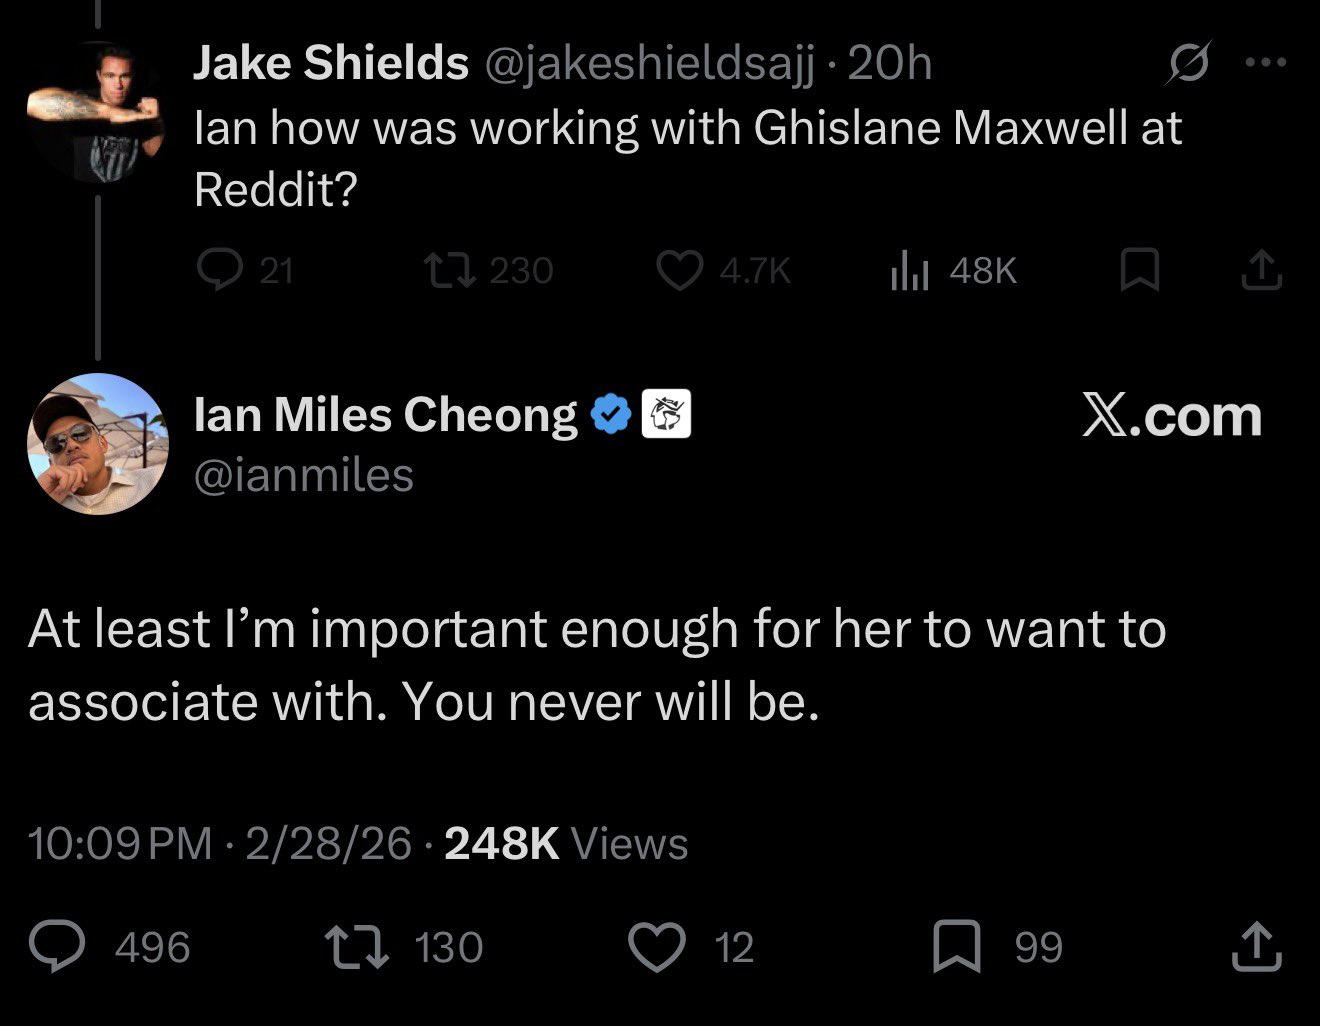Open the Grok icon on Jake Shields' tweet
Screen dimensions: 1320x1026
[1190, 63]
